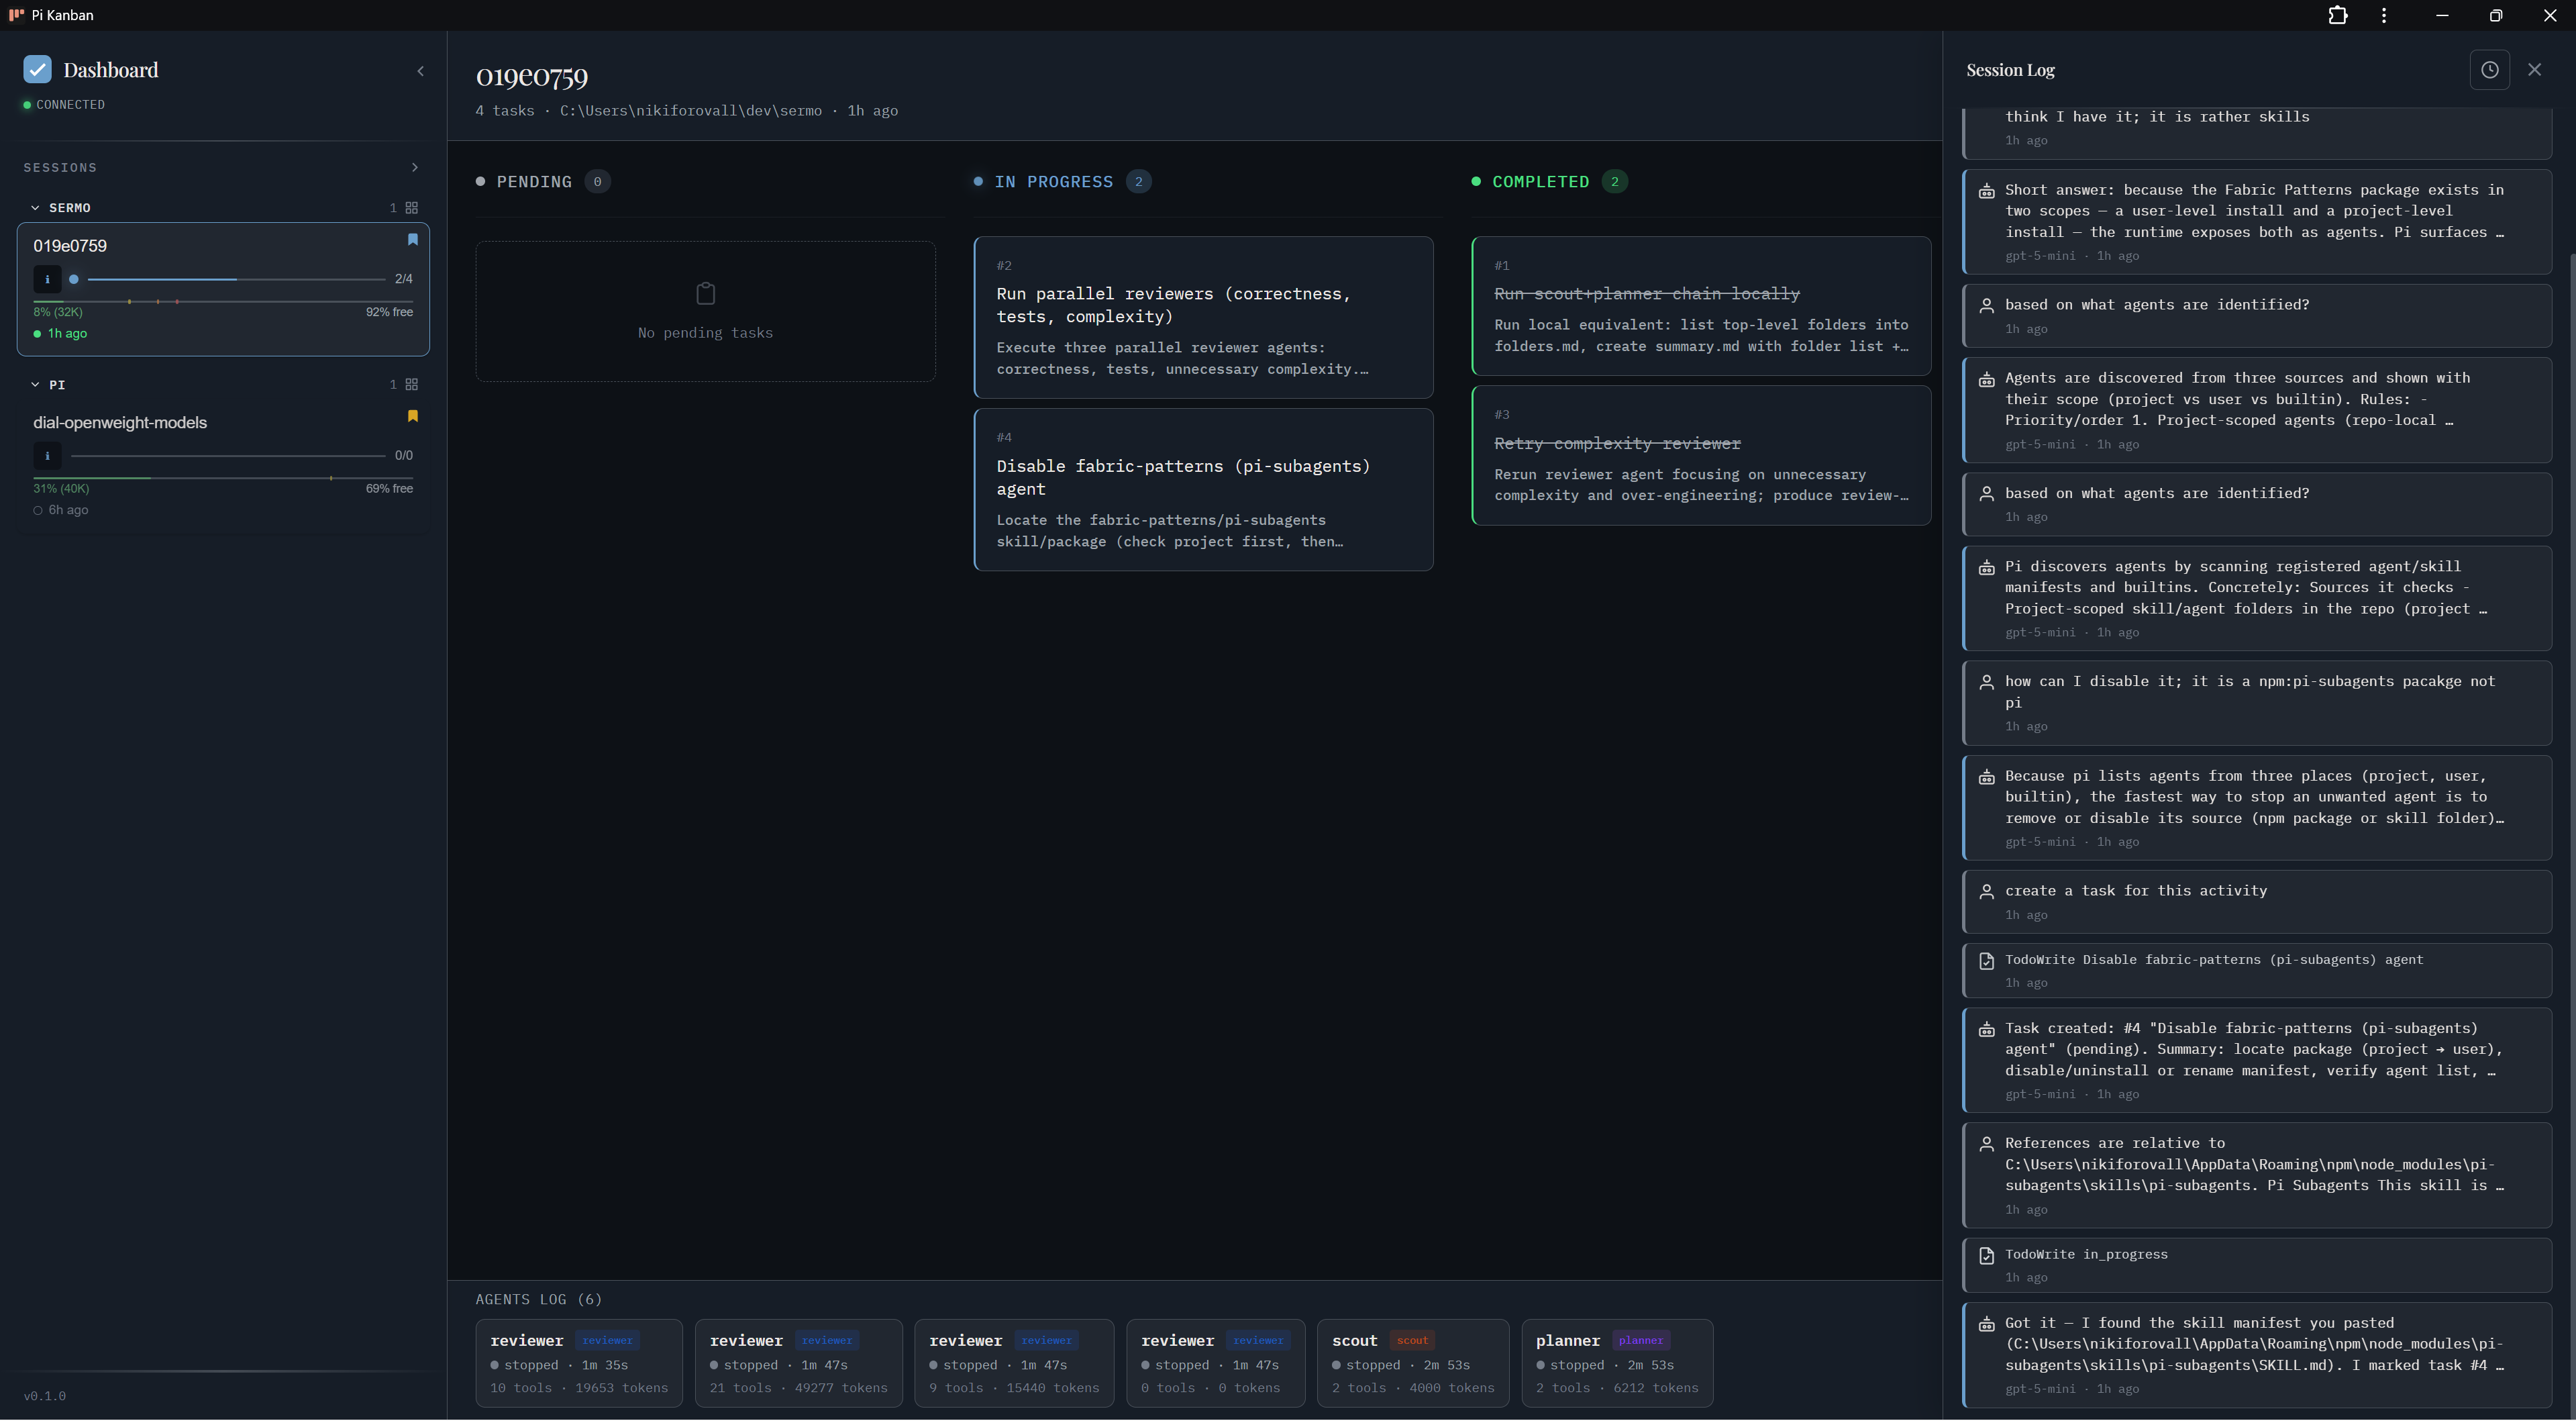Open task #2 Run parallel reviewers
Screen dimensions: 2576x1421
pyautogui.click(x=1203, y=317)
